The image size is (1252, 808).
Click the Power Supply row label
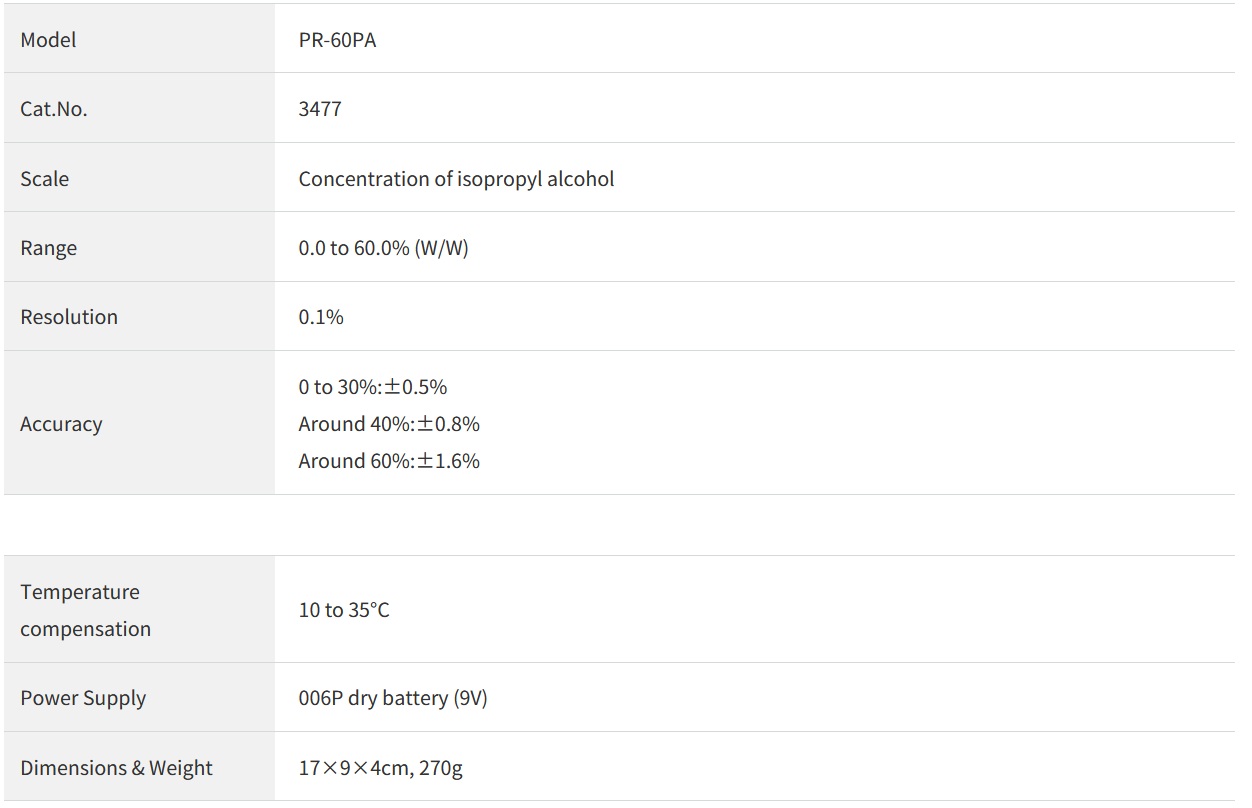pyautogui.click(x=83, y=698)
